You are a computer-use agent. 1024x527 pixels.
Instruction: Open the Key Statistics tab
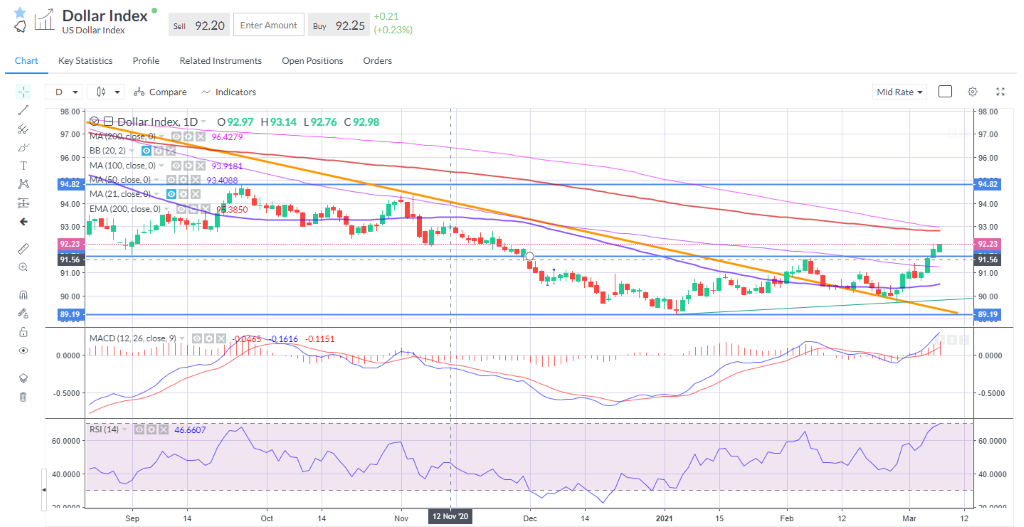click(86, 61)
